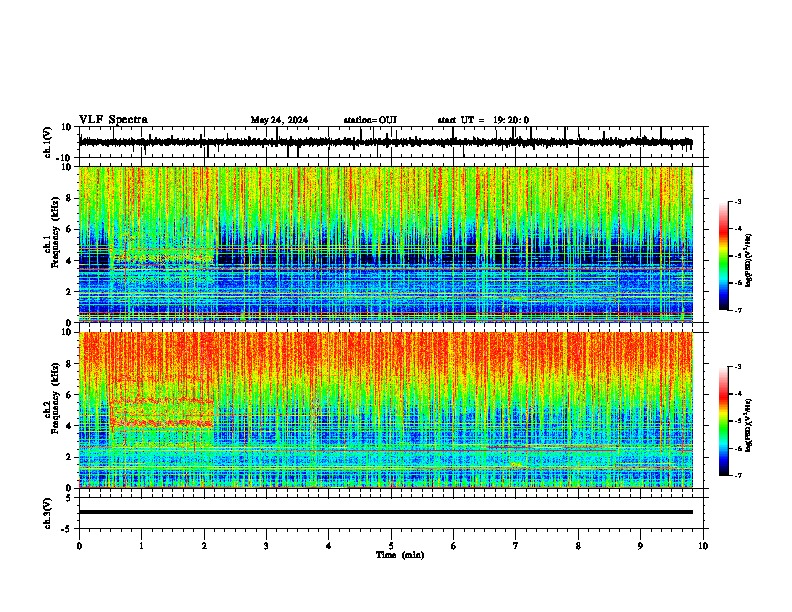Click time axis tick label "6"
This screenshot has width=792, height=612.
coord(454,546)
